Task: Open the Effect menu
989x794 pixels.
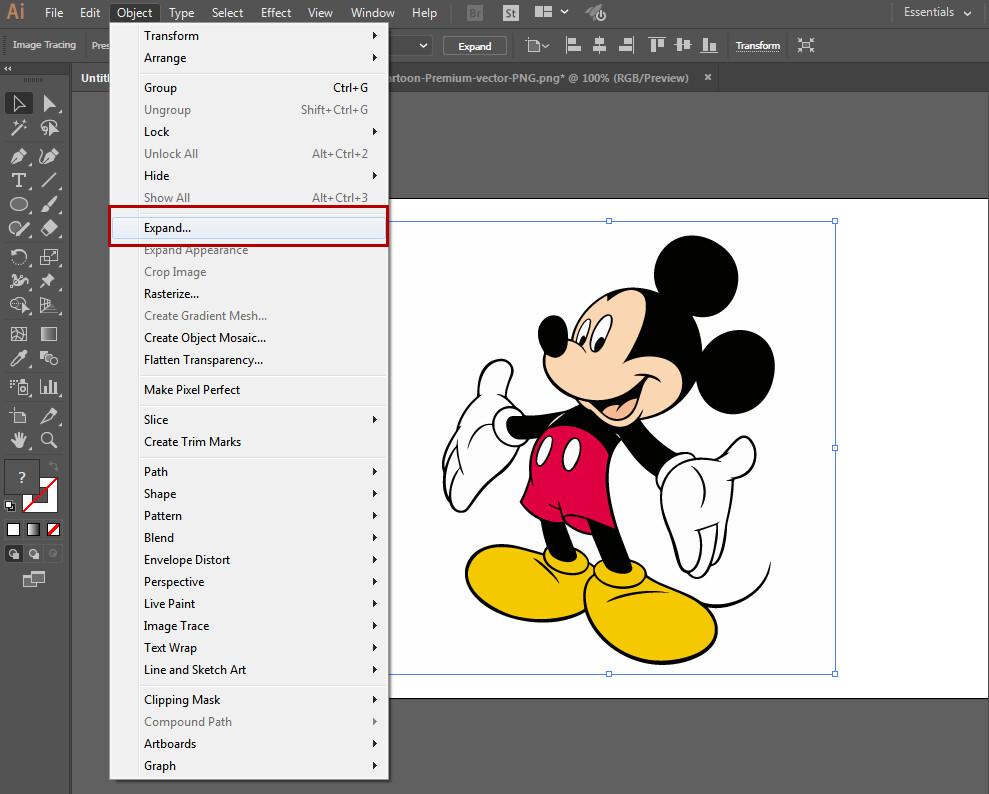Action: (275, 13)
